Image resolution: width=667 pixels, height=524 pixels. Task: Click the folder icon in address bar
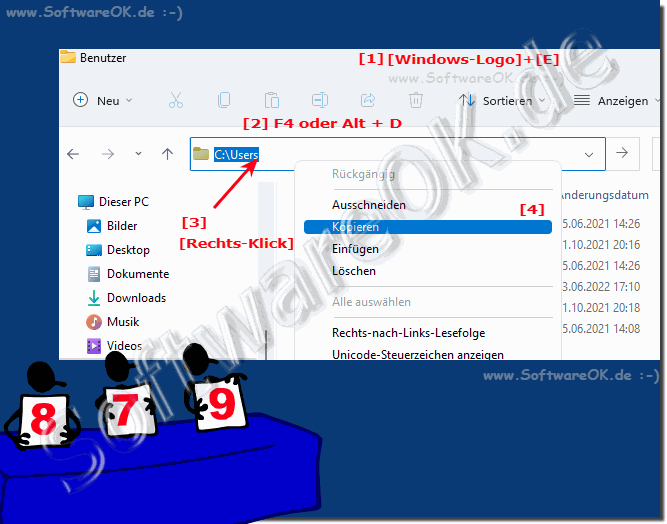201,154
